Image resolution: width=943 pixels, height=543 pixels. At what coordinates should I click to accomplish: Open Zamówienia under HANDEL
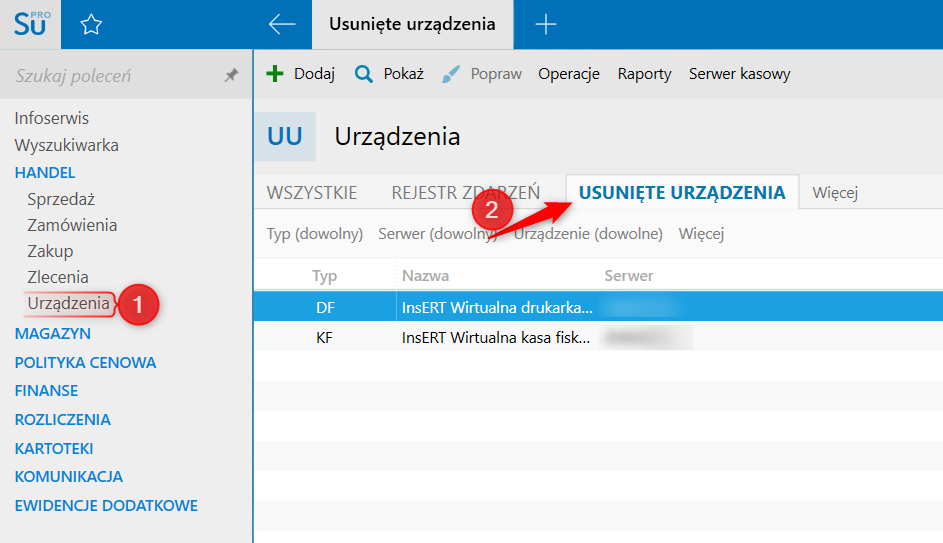pos(72,225)
